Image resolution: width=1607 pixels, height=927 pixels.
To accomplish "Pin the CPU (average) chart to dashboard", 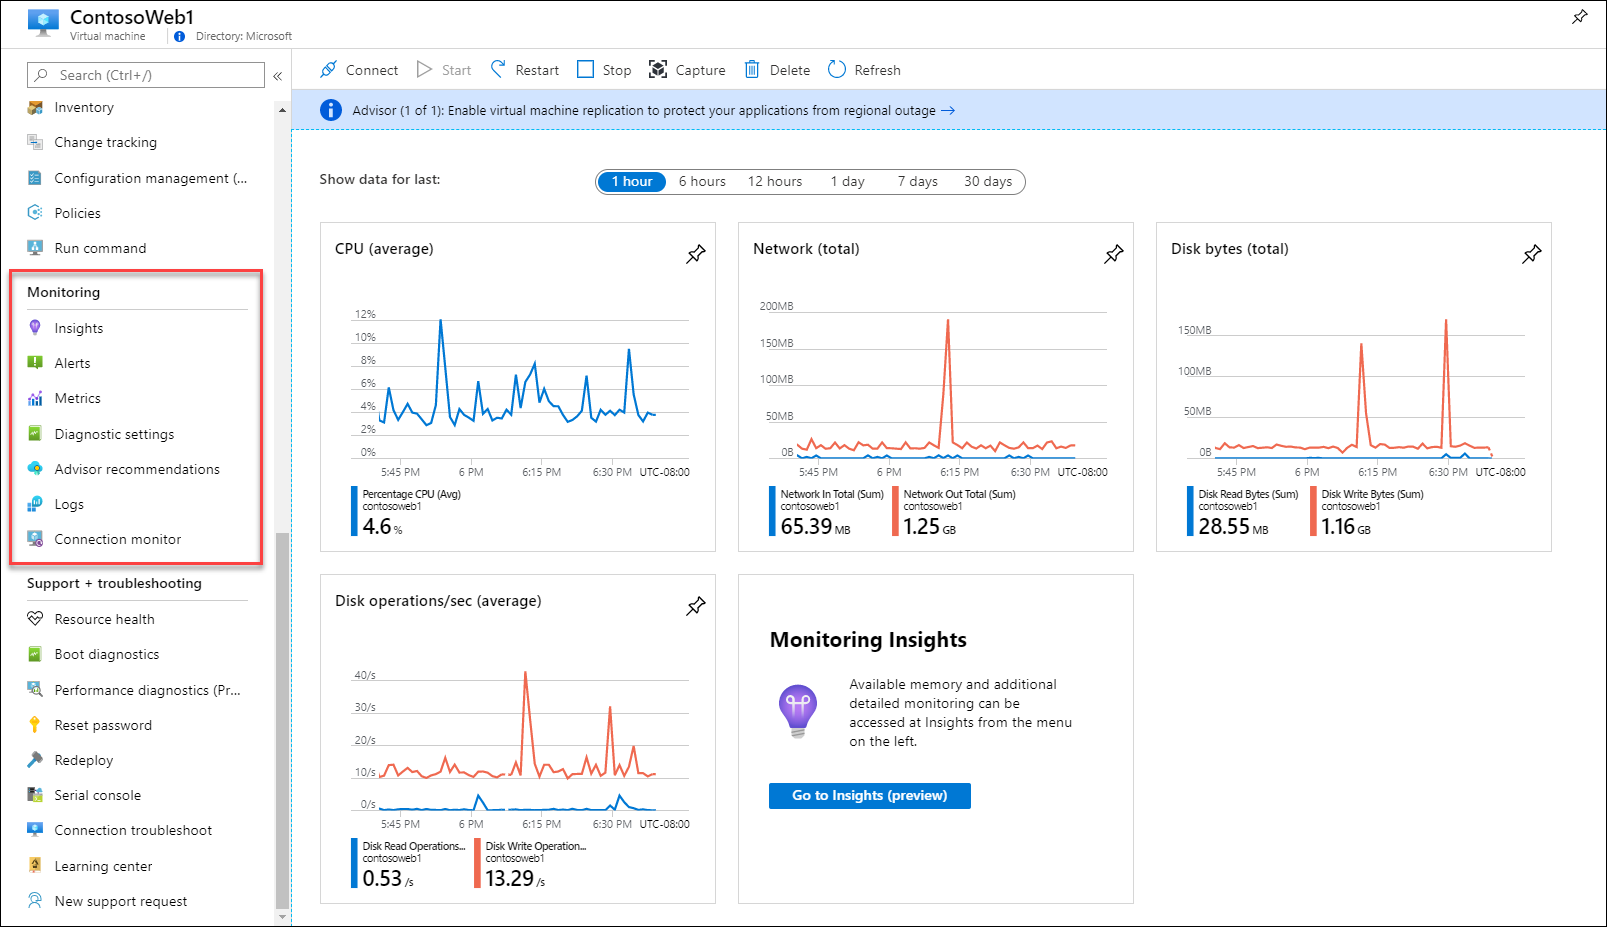I will pyautogui.click(x=696, y=254).
